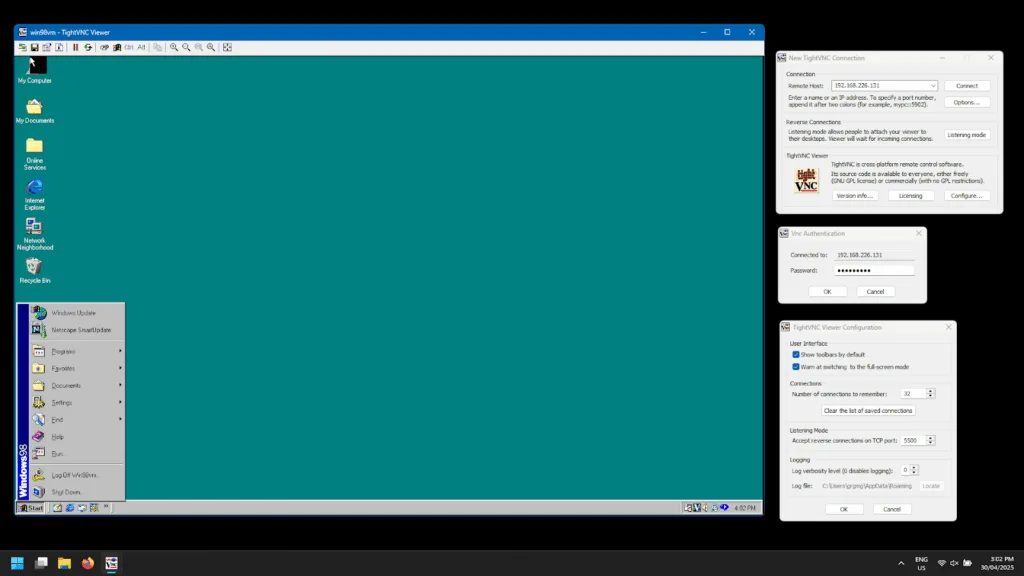
Task: Click the Licensing button
Action: [x=910, y=195]
